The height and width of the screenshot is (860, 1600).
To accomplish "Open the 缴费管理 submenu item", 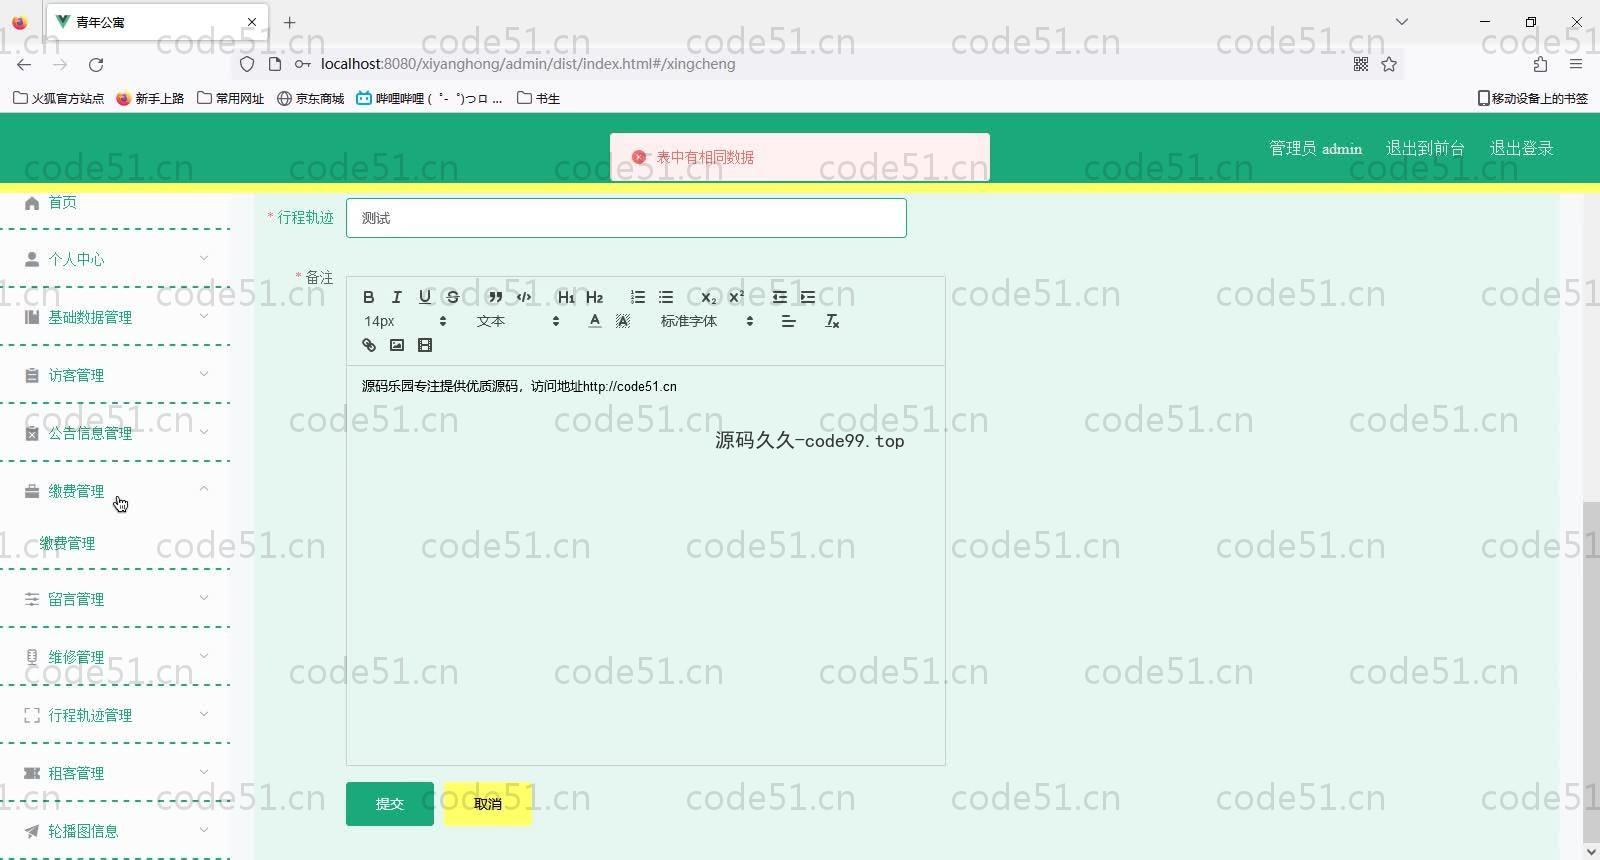I will point(67,543).
